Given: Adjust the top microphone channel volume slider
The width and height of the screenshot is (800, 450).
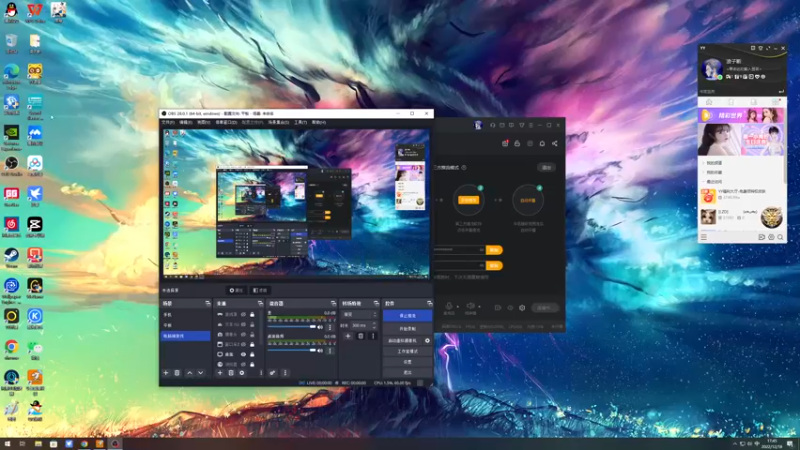Looking at the screenshot, I should [x=291, y=327].
